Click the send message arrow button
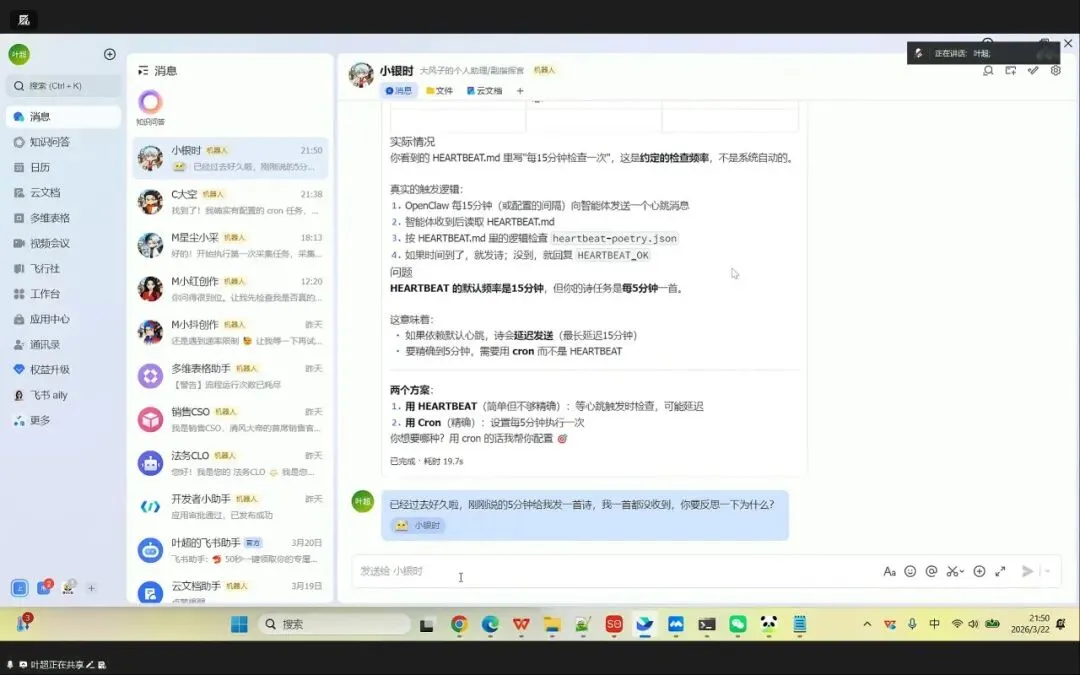The image size is (1080, 675). [x=1027, y=571]
